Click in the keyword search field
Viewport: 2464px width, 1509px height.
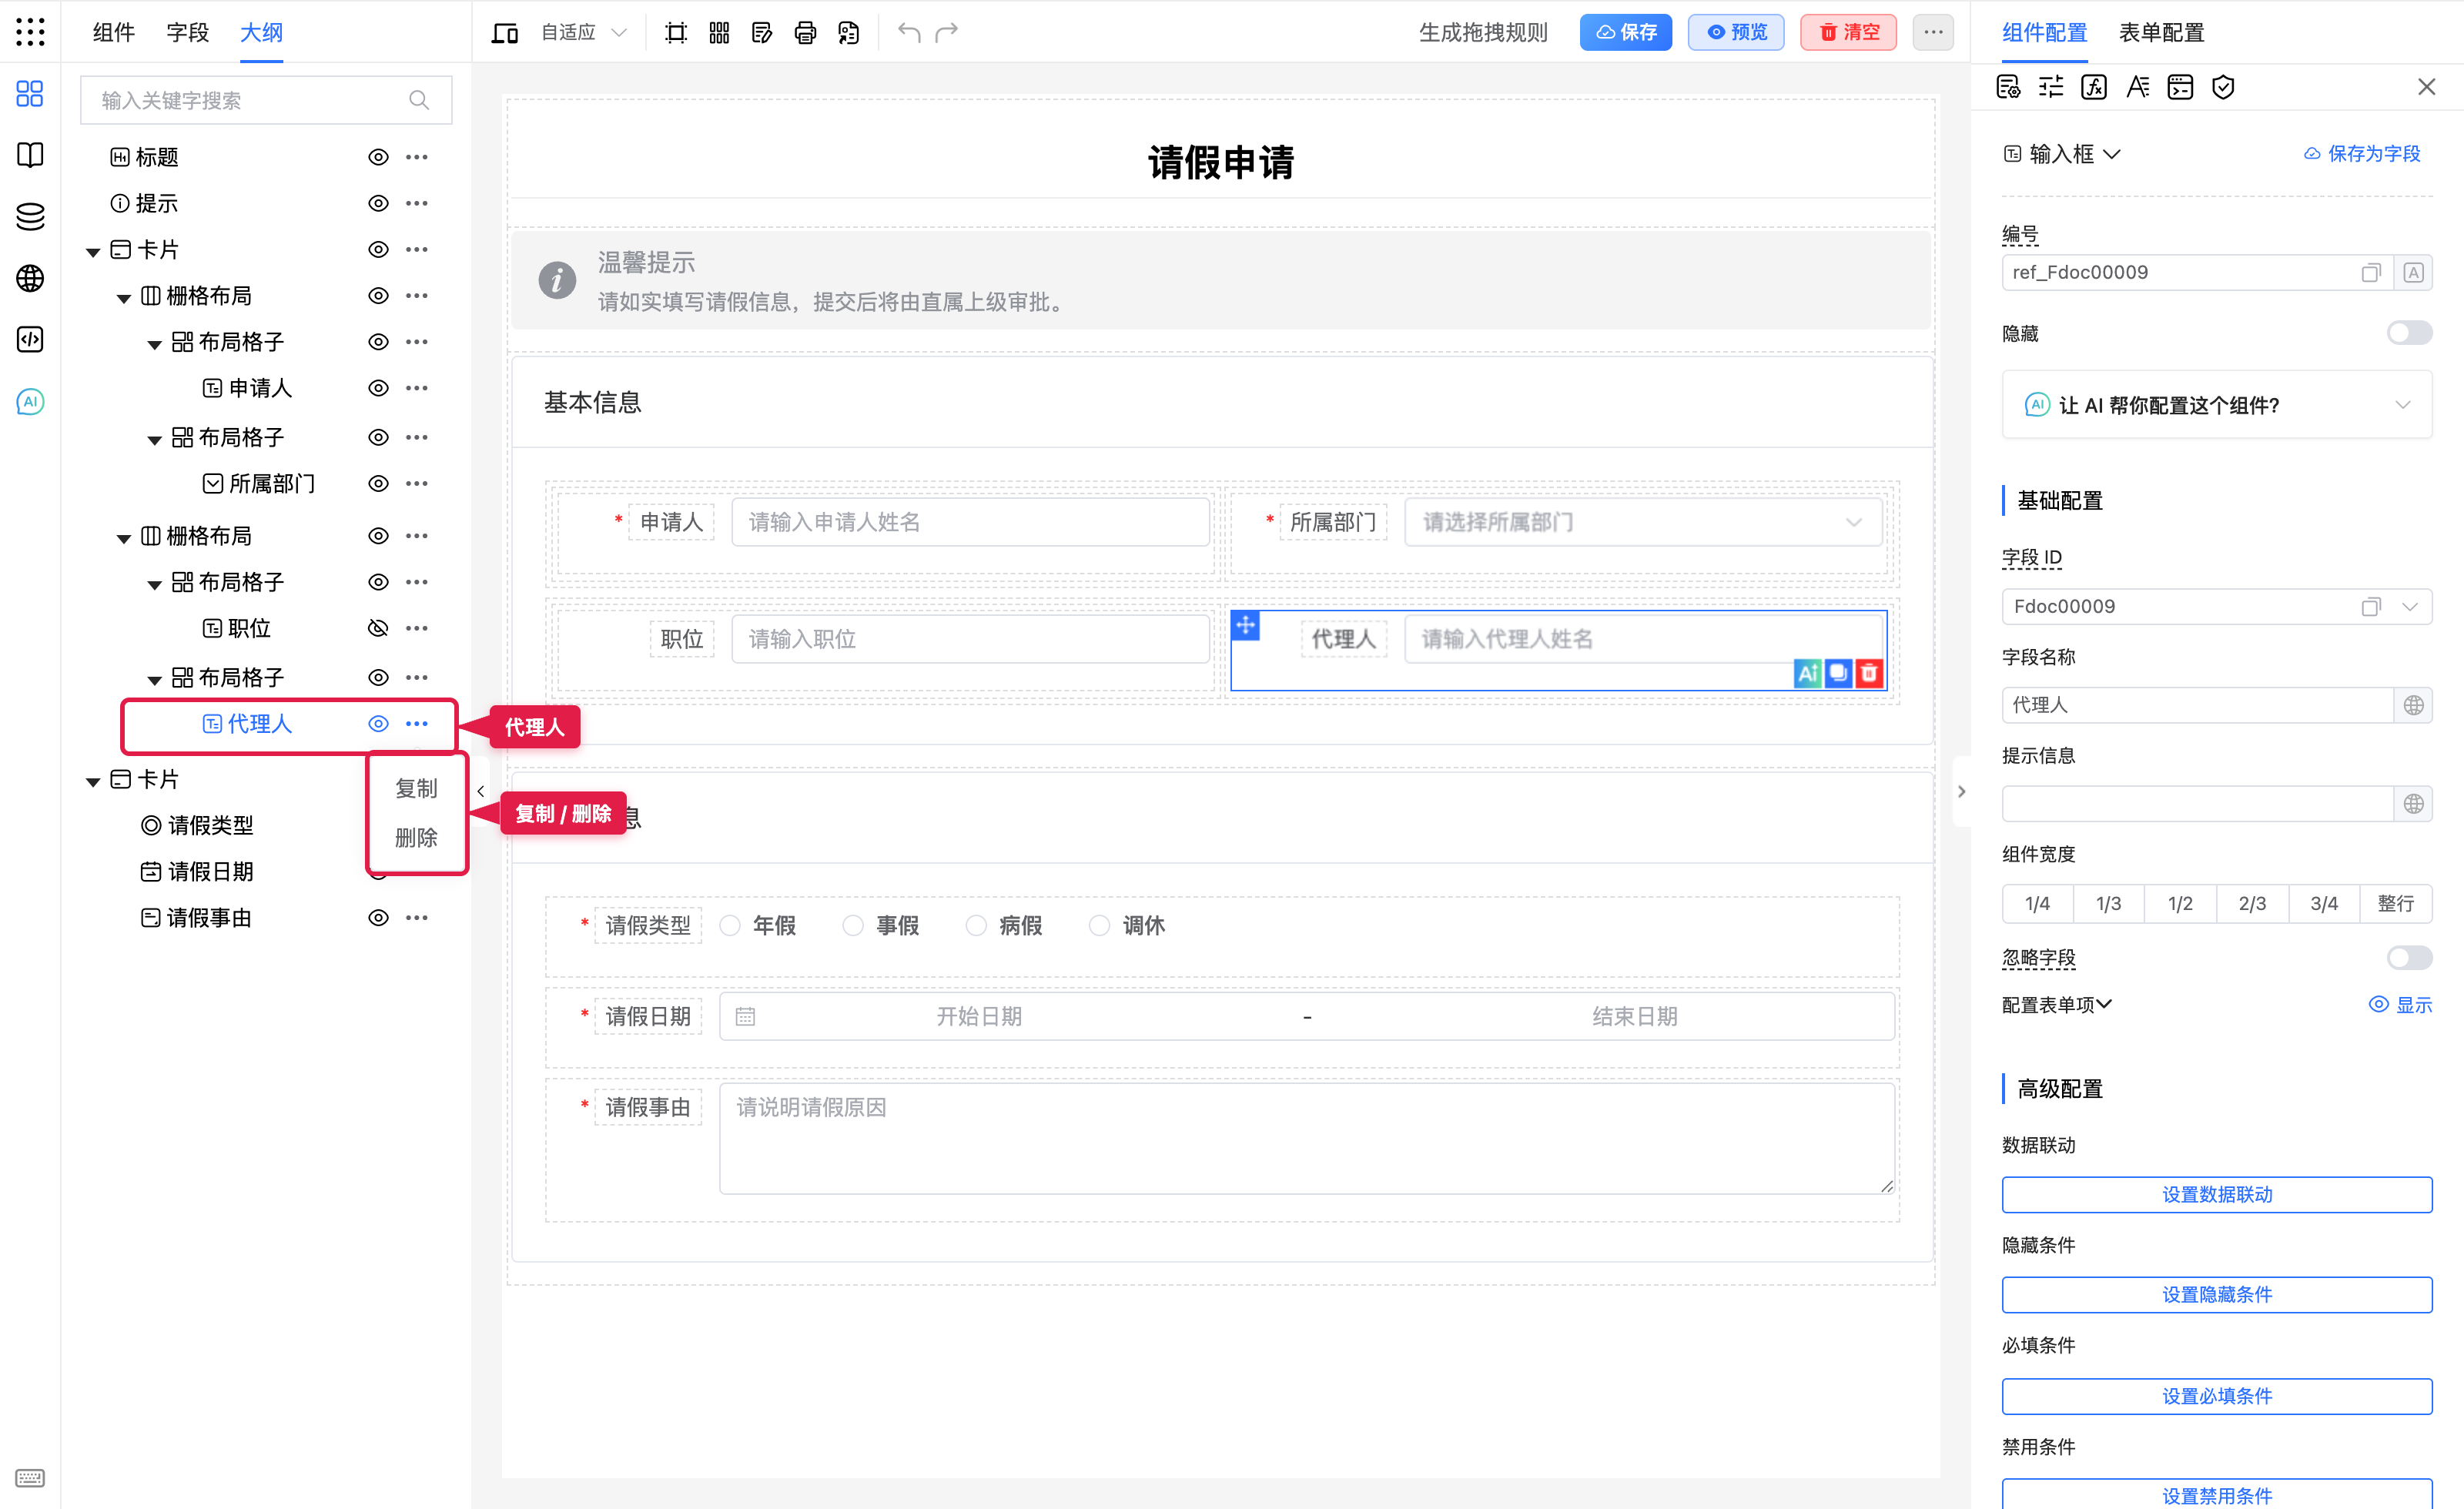pos(266,100)
